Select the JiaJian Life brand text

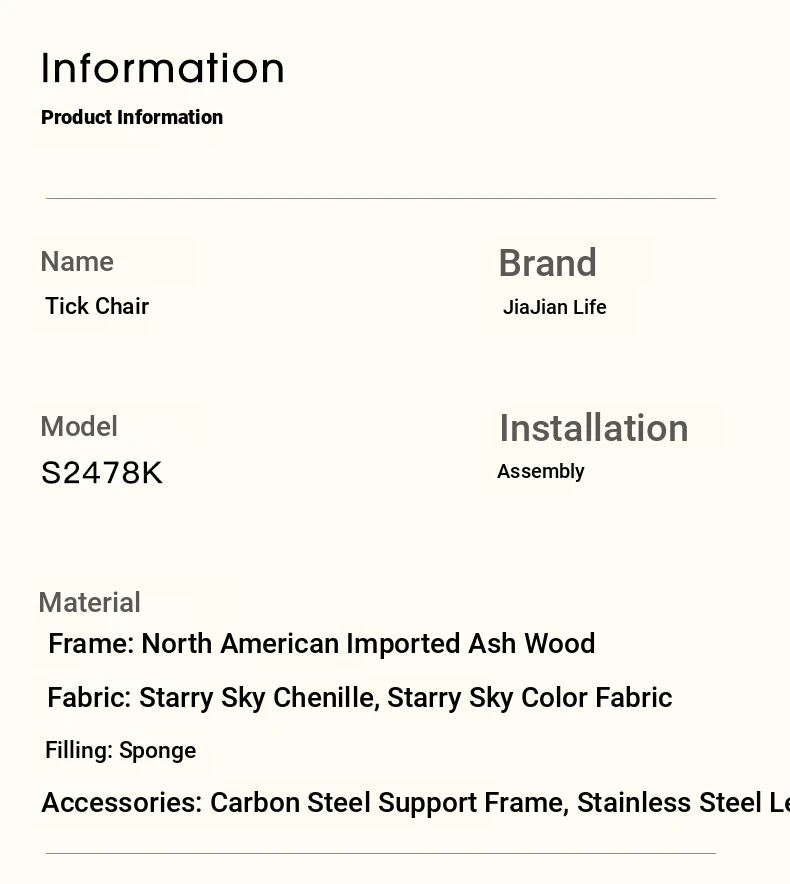(554, 307)
